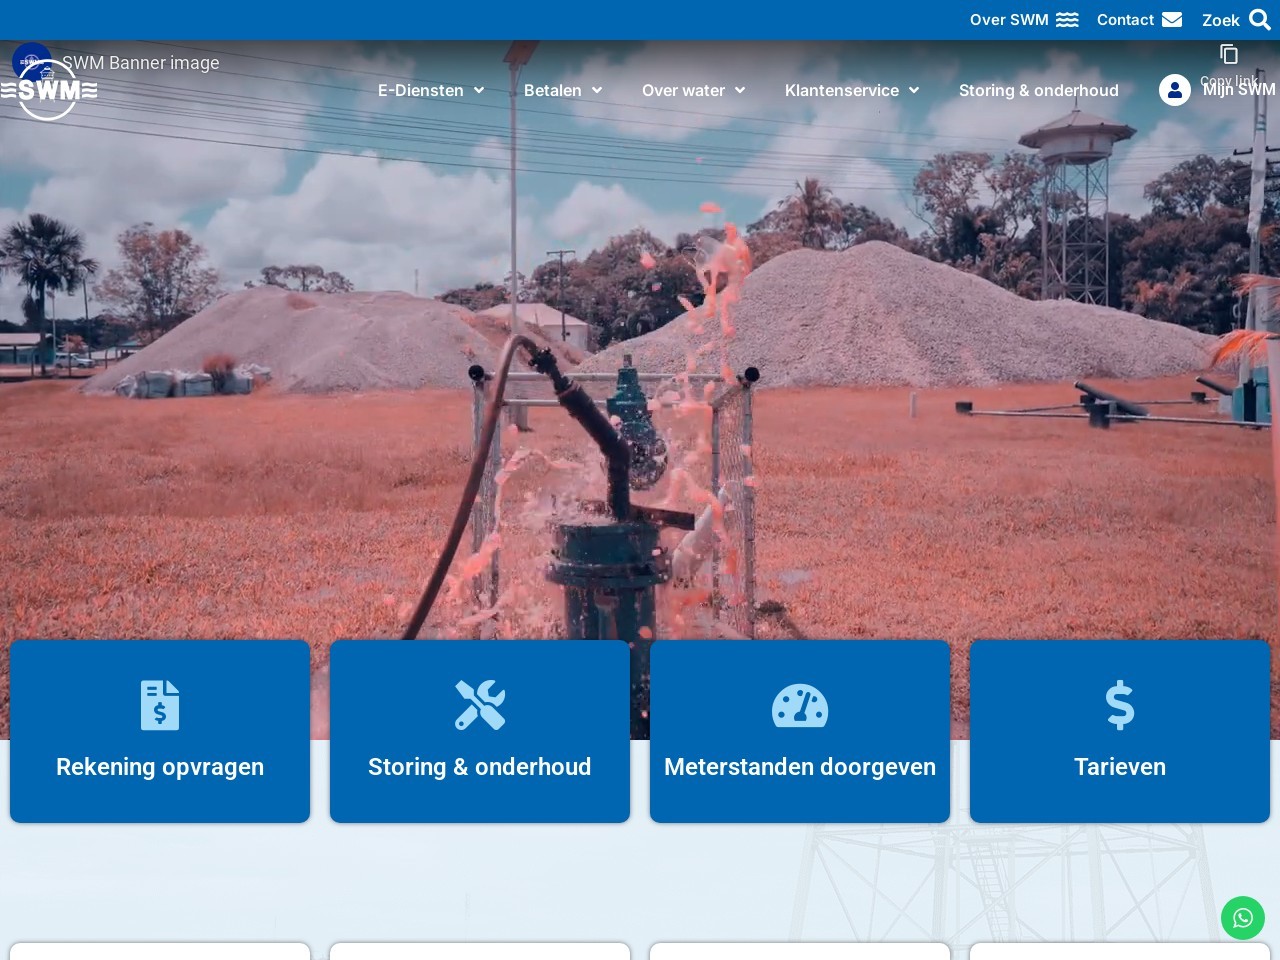Open the Over water menu
Viewport: 1280px width, 960px height.
coord(684,90)
